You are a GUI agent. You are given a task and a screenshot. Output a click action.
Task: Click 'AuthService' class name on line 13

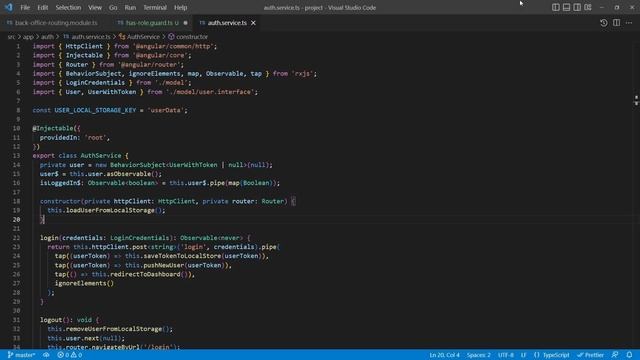coord(100,156)
